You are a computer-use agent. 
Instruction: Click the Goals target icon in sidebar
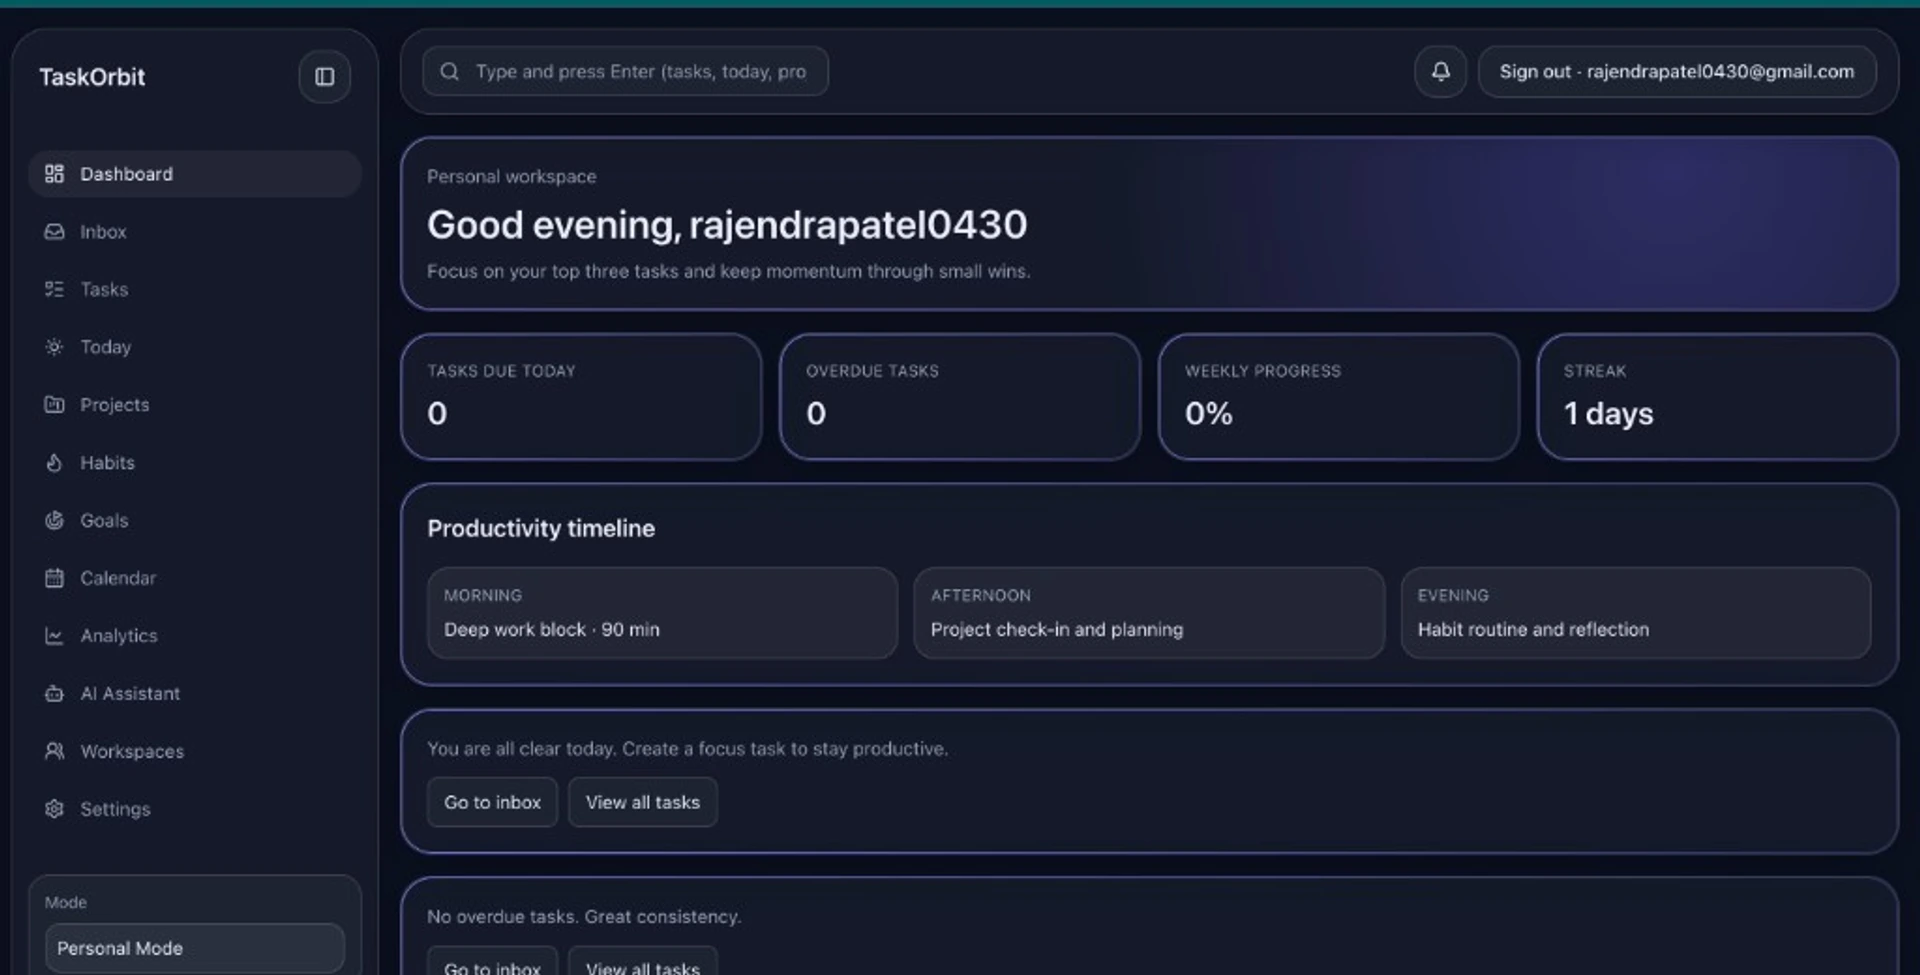coord(55,520)
